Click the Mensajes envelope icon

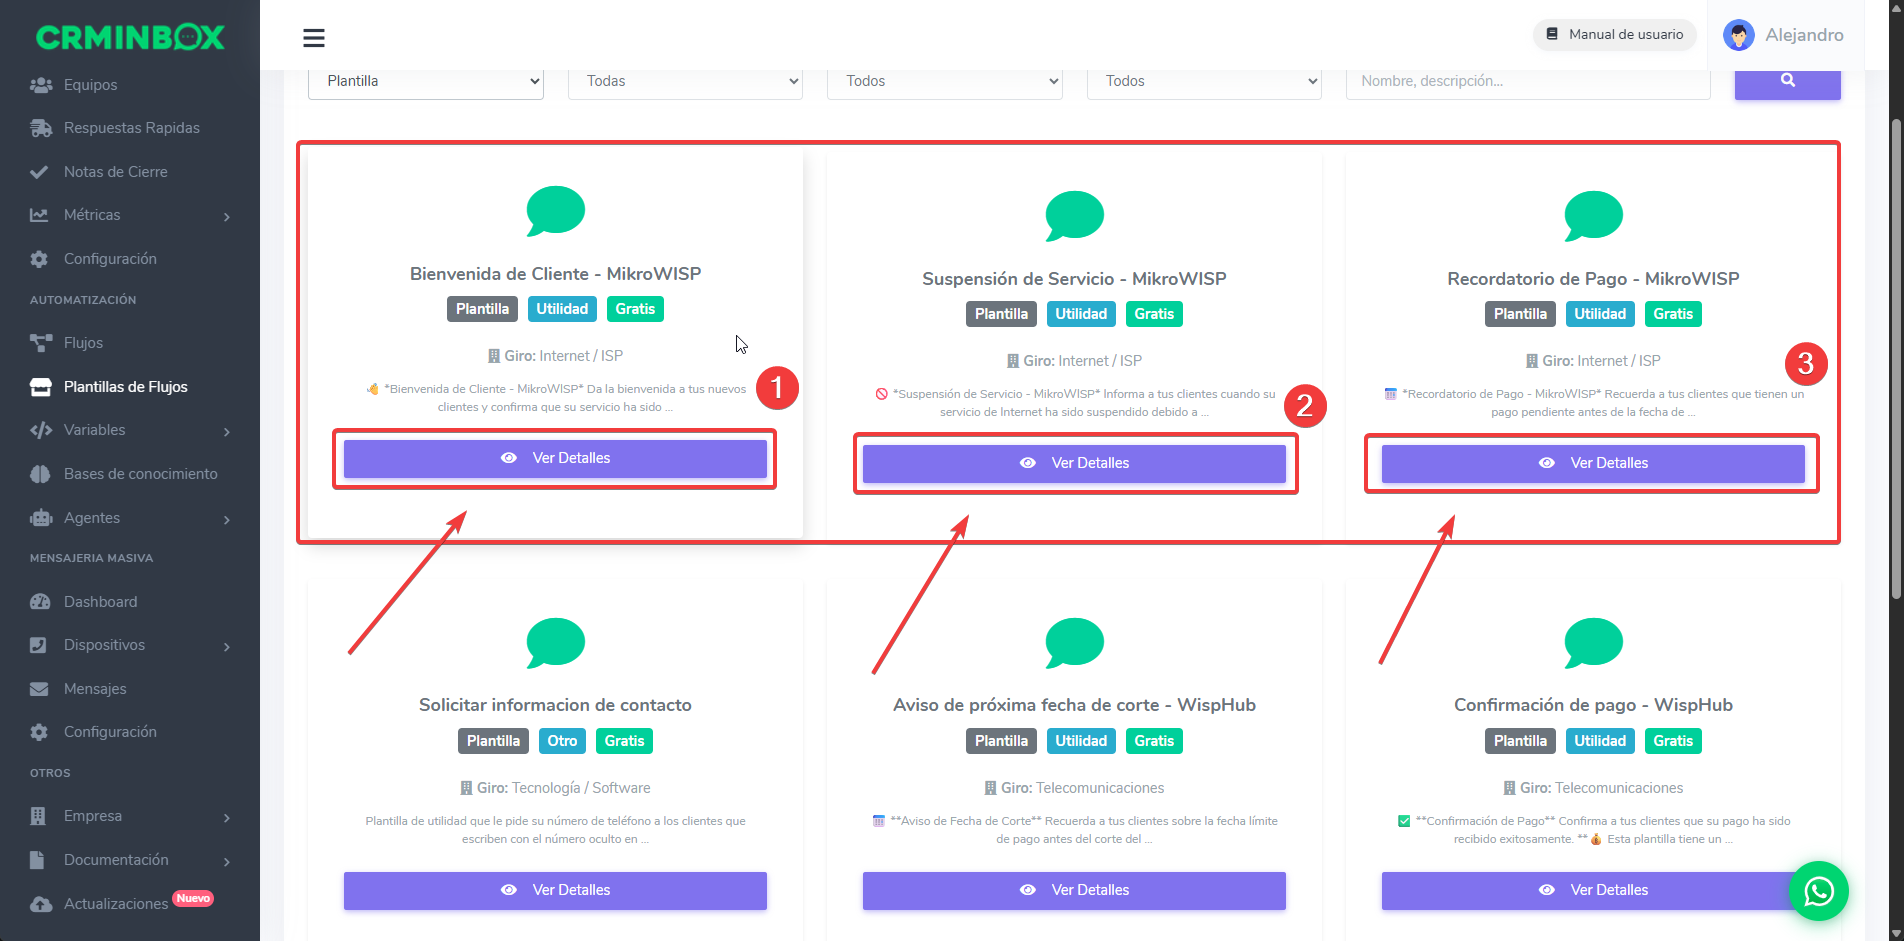pyautogui.click(x=39, y=689)
